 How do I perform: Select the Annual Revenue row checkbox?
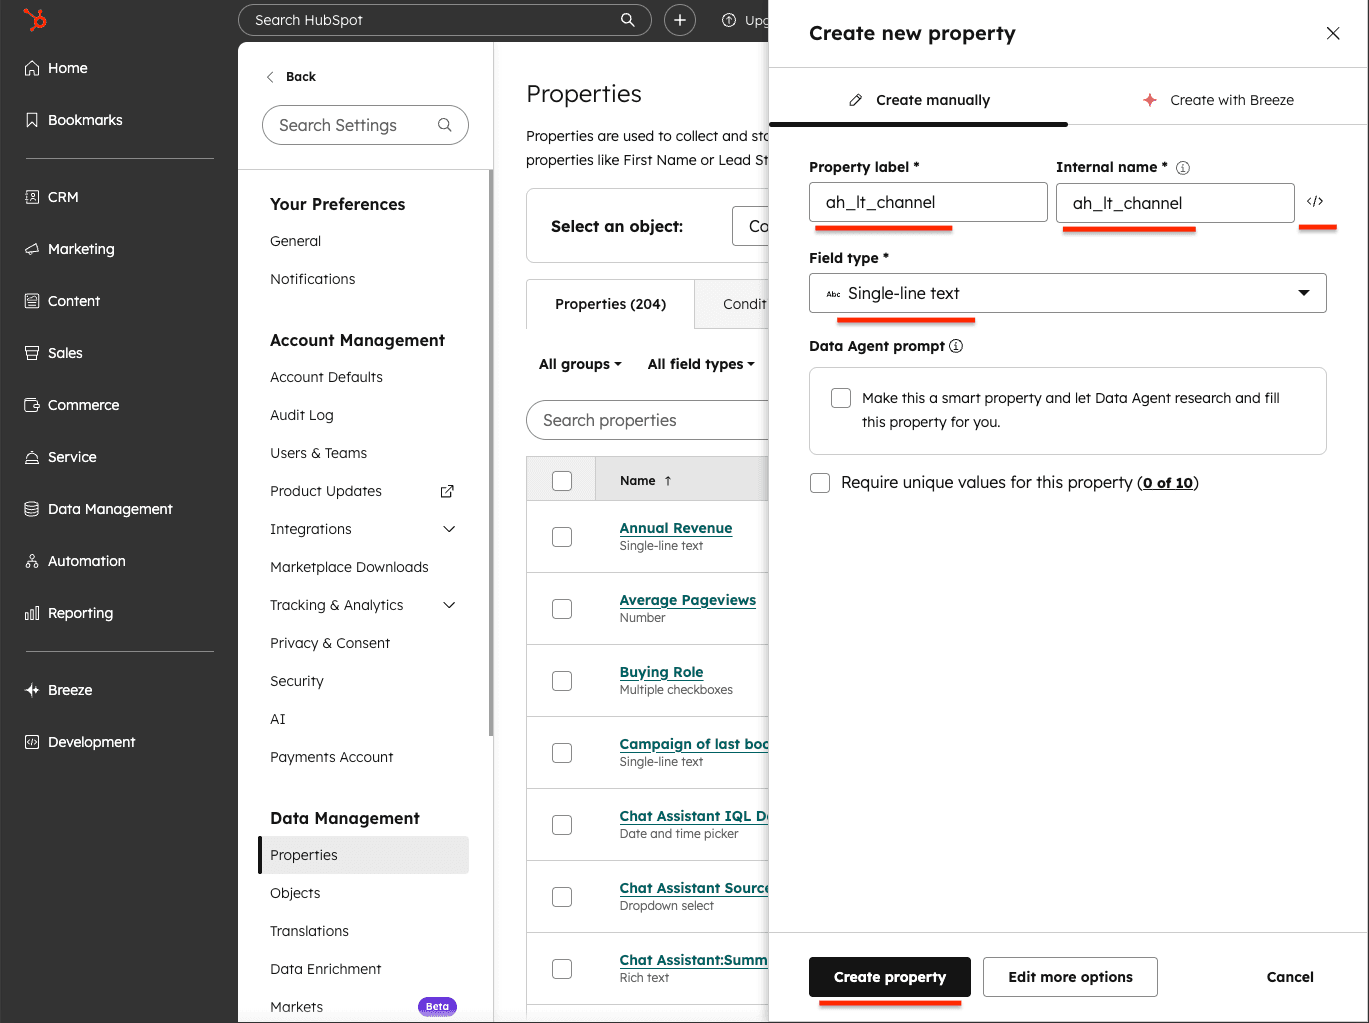[561, 537]
